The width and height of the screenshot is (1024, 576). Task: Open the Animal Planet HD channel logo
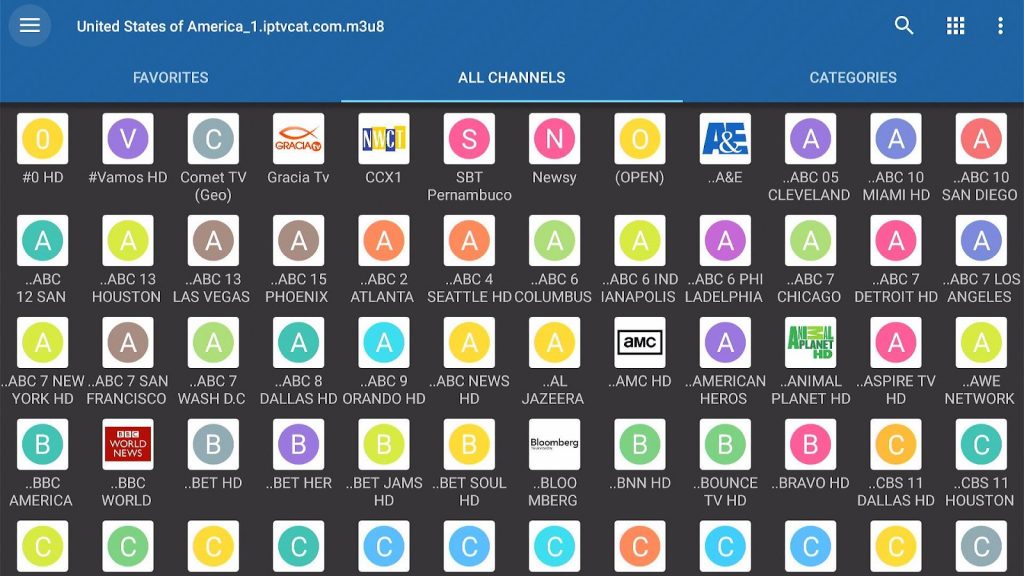tap(810, 343)
